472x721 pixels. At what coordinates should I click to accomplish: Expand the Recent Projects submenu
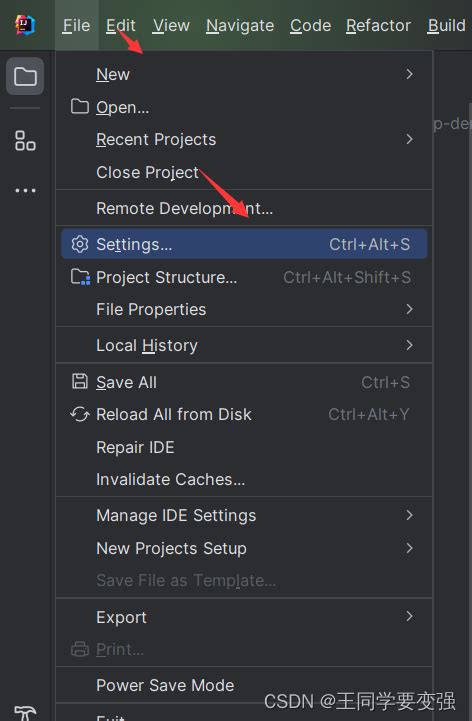[244, 139]
